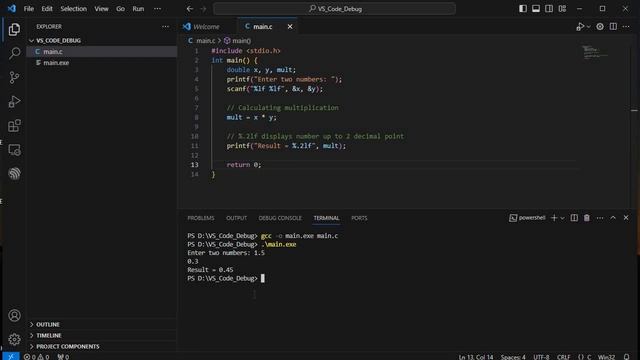Split the terminal panel
Image resolution: width=640 pixels, height=360 pixels.
[574, 218]
